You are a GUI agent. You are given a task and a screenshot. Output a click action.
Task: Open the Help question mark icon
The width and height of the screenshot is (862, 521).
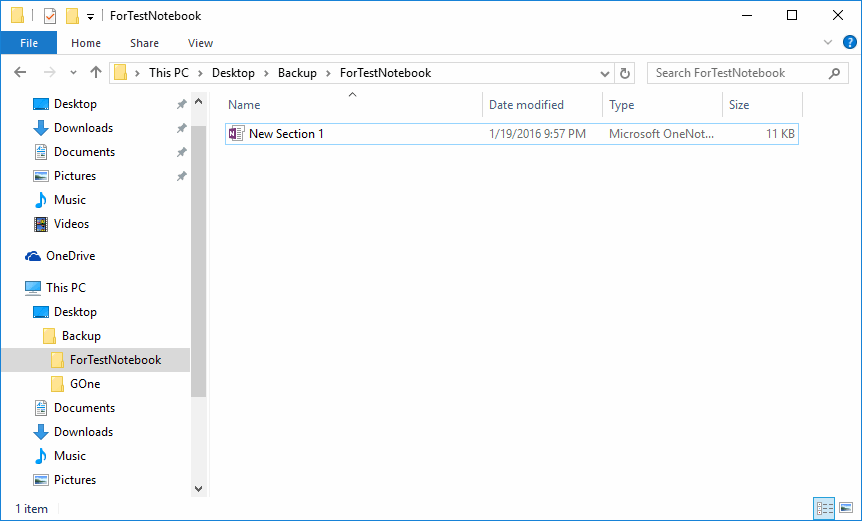(x=849, y=42)
